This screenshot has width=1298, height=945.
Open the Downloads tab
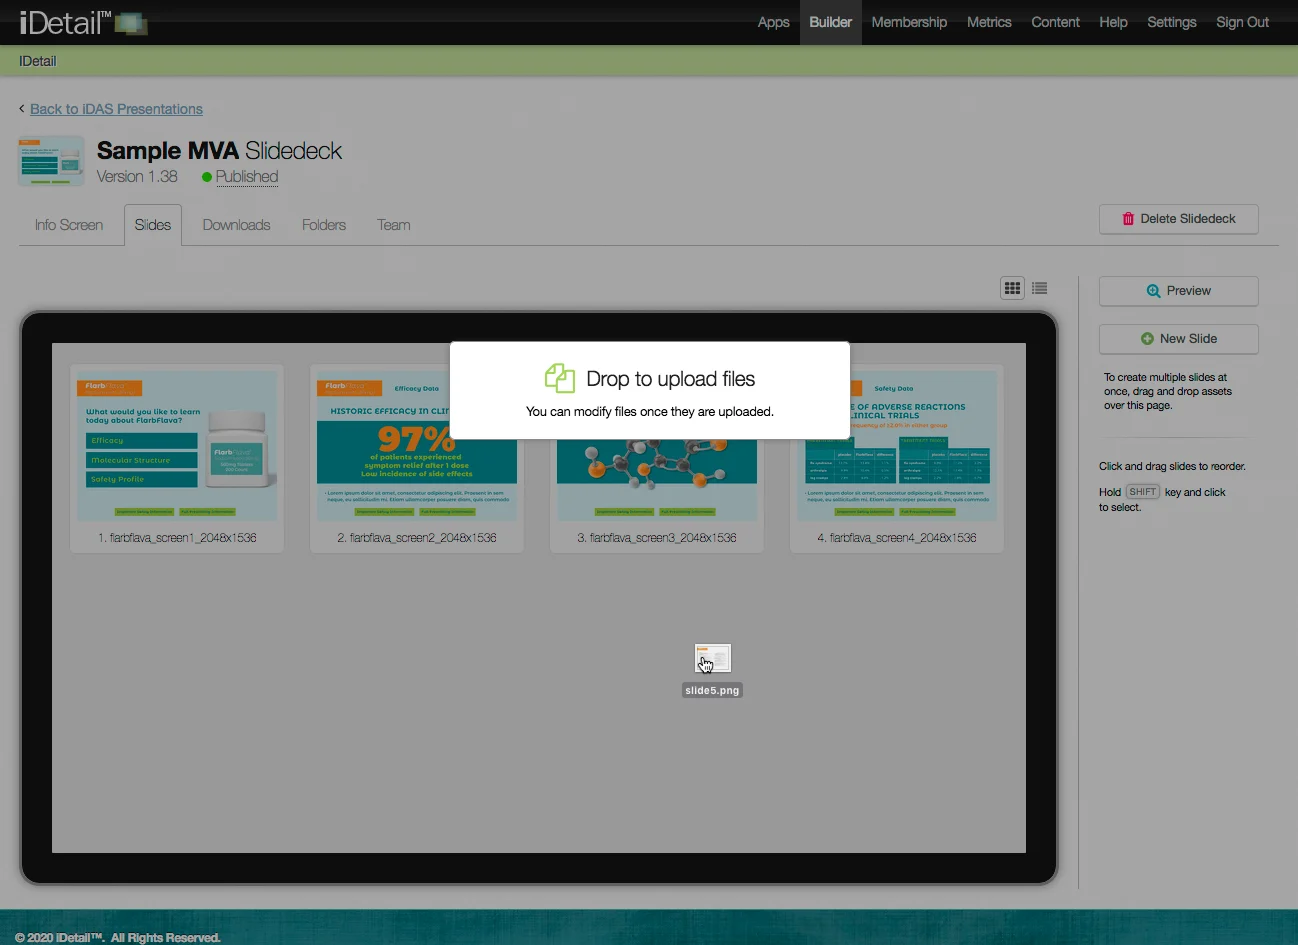[236, 225]
